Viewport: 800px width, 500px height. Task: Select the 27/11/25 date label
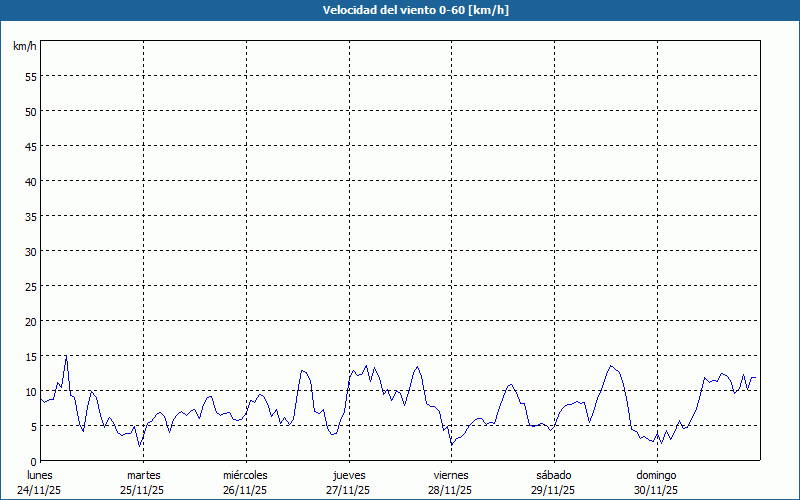click(349, 490)
